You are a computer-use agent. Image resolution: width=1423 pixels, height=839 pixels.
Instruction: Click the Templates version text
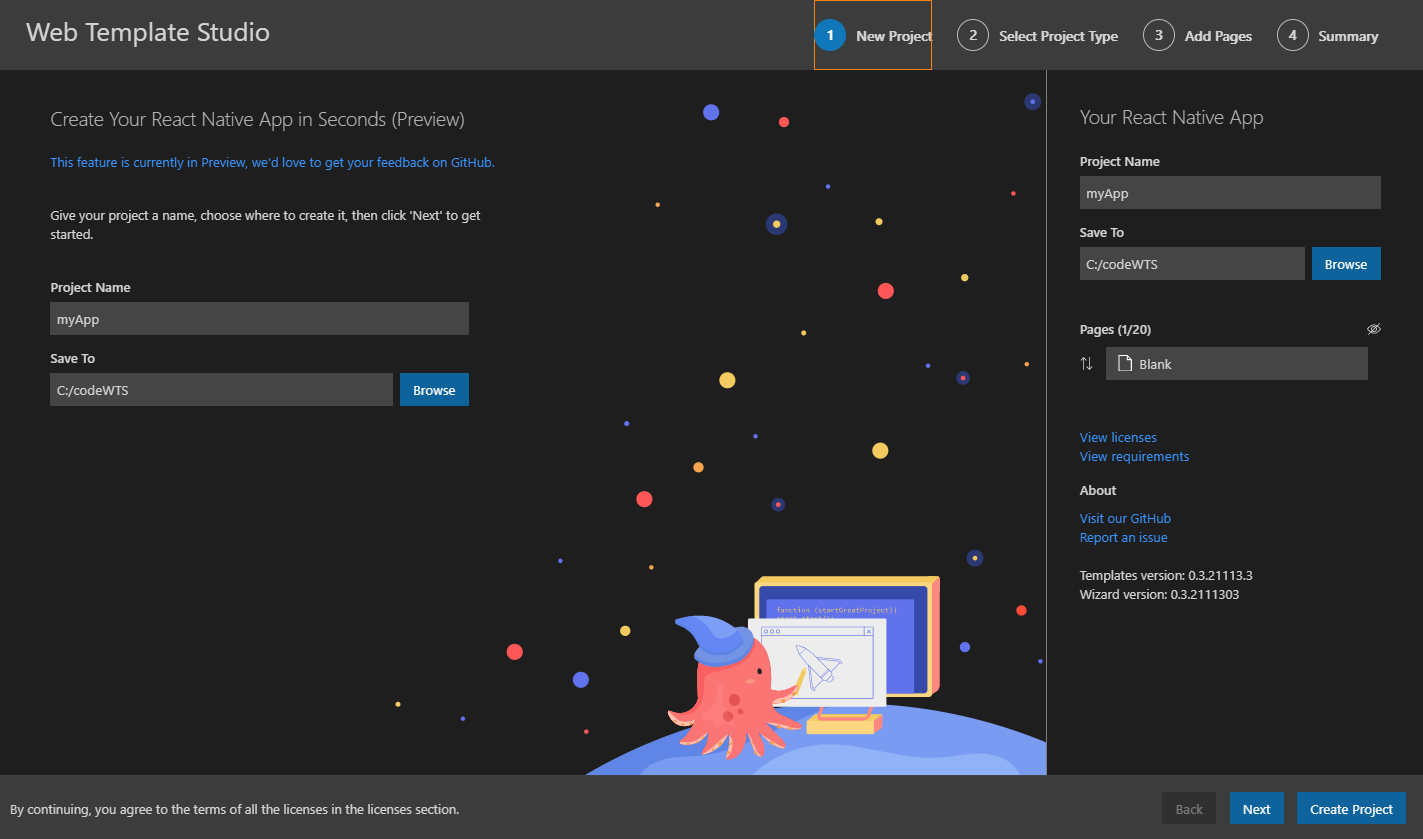(1166, 575)
